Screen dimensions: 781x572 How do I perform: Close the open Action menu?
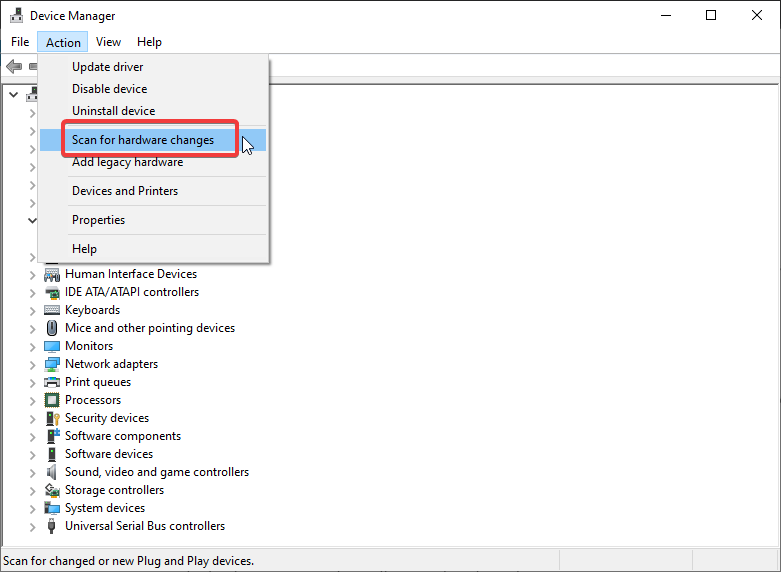(63, 42)
